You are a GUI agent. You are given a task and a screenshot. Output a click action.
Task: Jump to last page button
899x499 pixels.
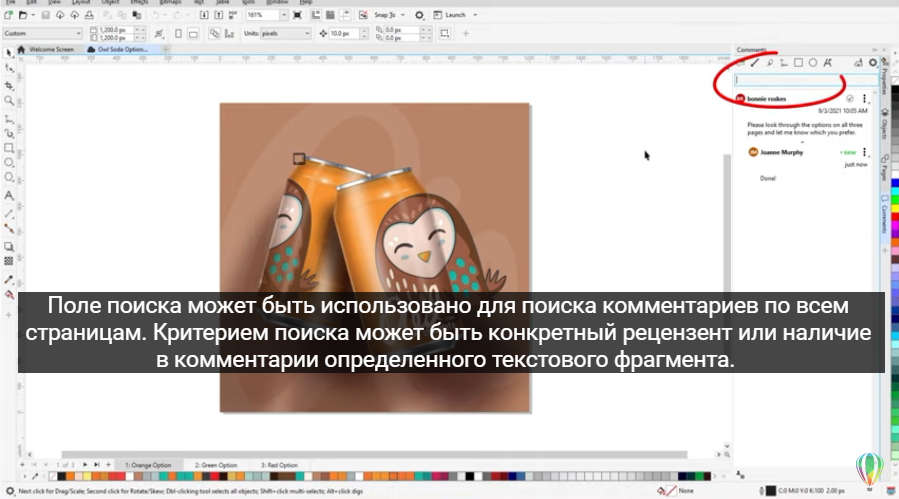(x=96, y=465)
